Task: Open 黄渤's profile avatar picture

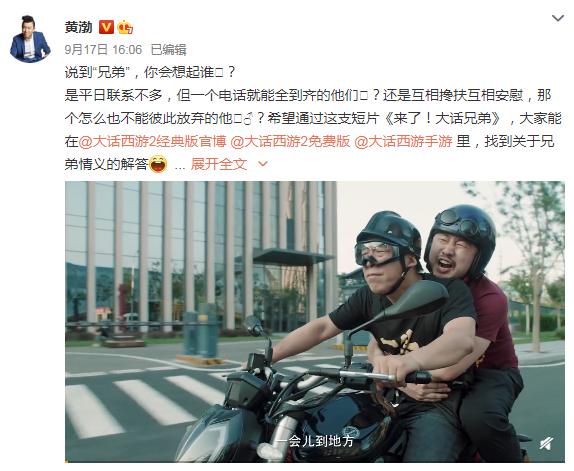Action: [30, 40]
